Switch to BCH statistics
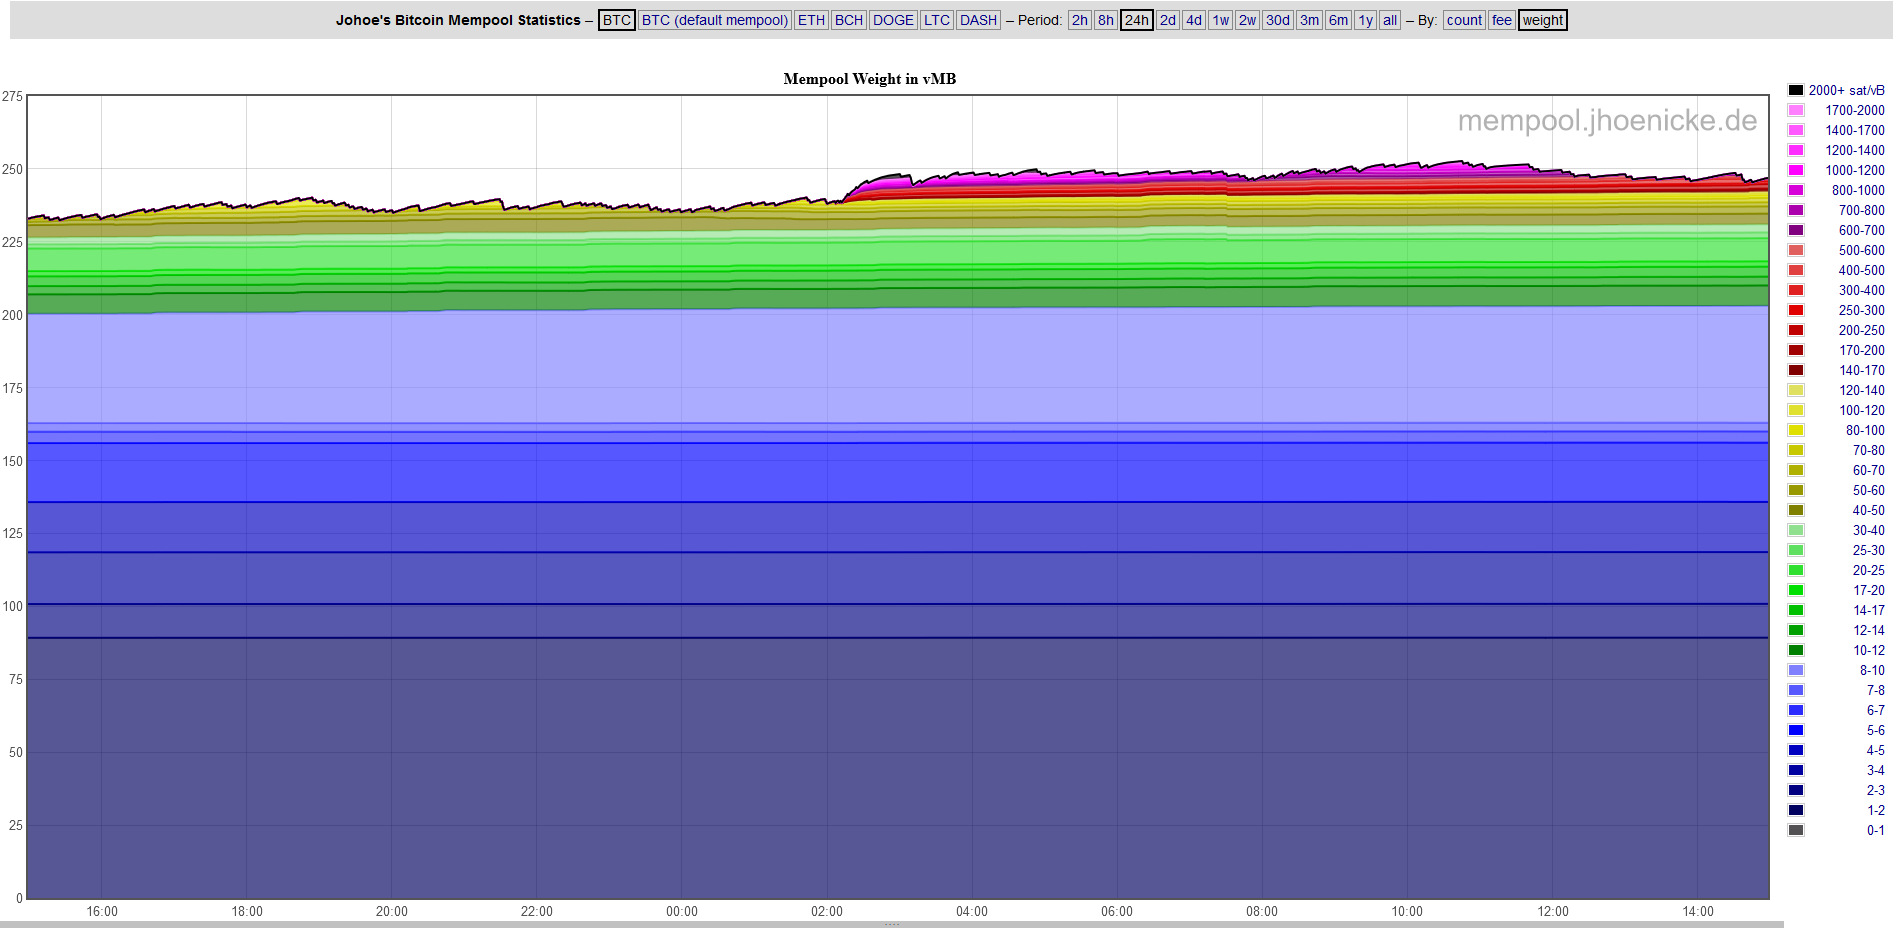This screenshot has height=928, width=1893. click(x=849, y=20)
